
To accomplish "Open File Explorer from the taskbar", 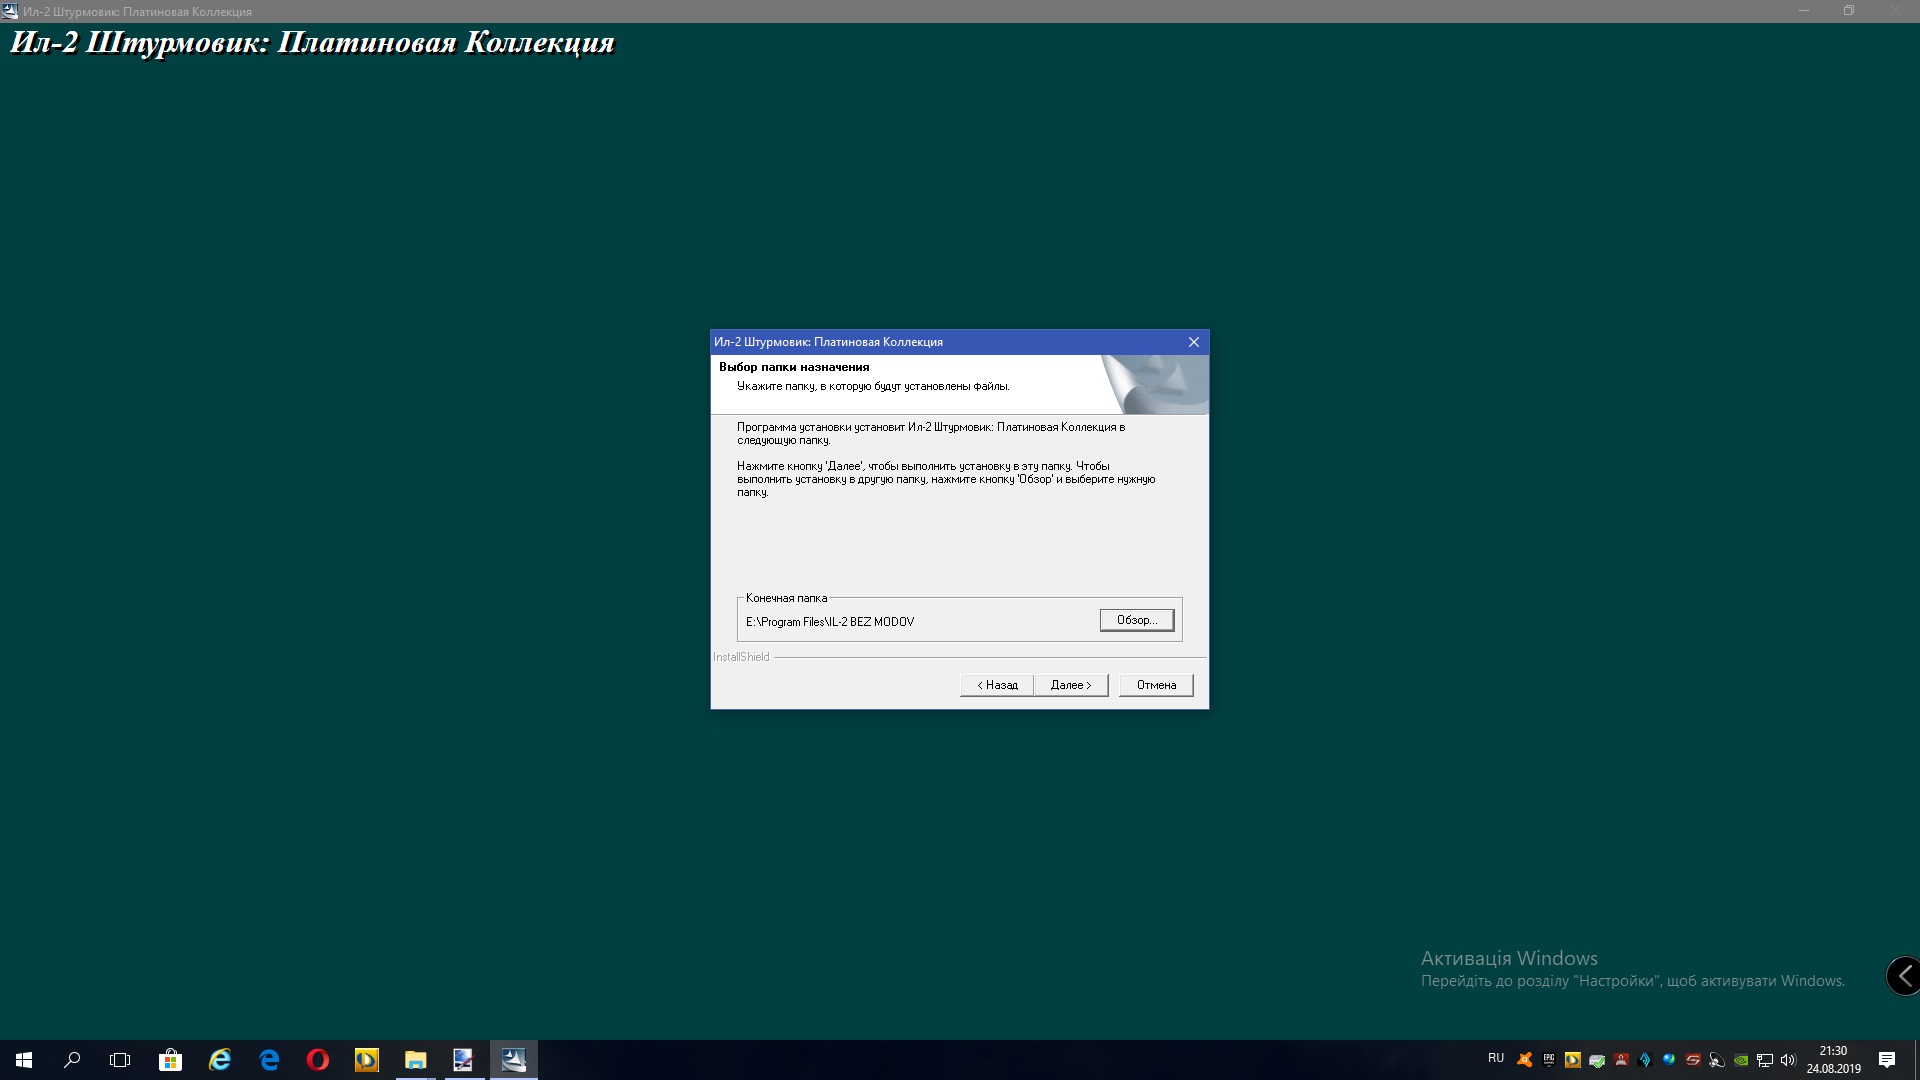I will coord(415,1060).
